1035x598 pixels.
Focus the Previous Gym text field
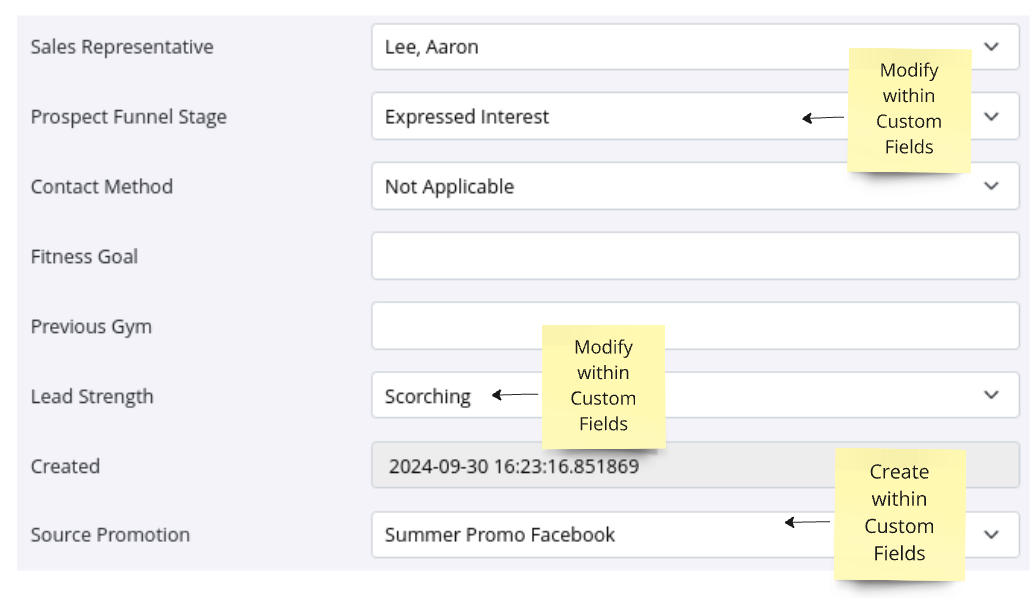(695, 326)
